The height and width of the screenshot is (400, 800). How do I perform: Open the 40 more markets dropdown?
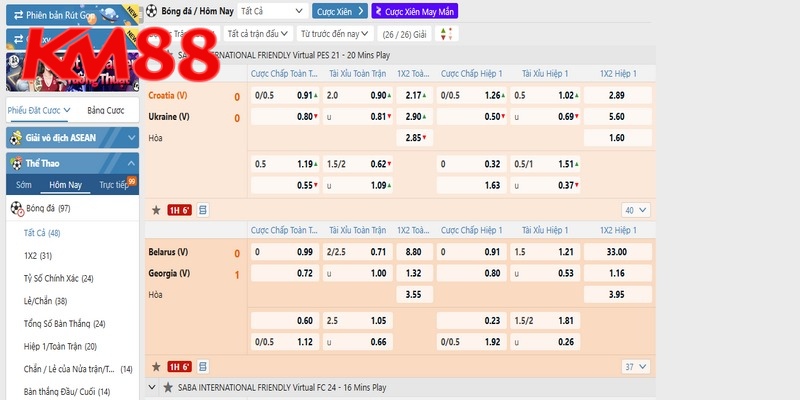636,210
